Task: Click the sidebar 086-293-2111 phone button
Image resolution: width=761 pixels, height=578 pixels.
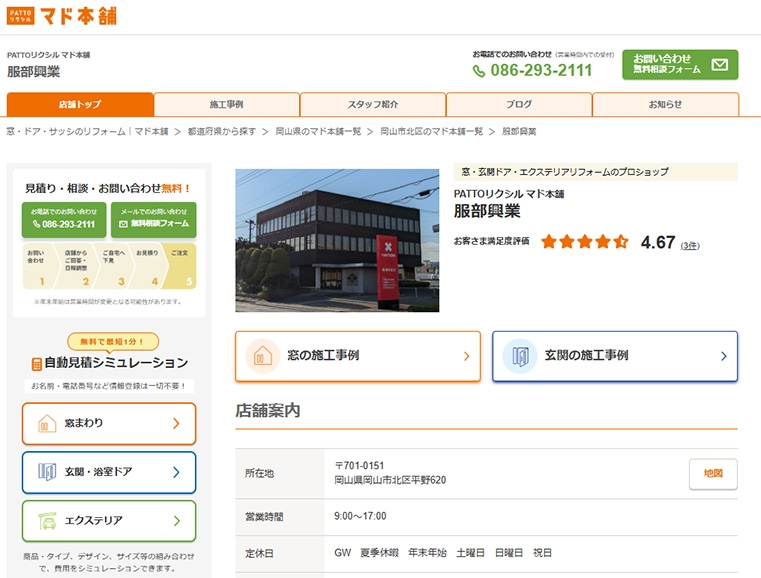Action: [x=64, y=219]
